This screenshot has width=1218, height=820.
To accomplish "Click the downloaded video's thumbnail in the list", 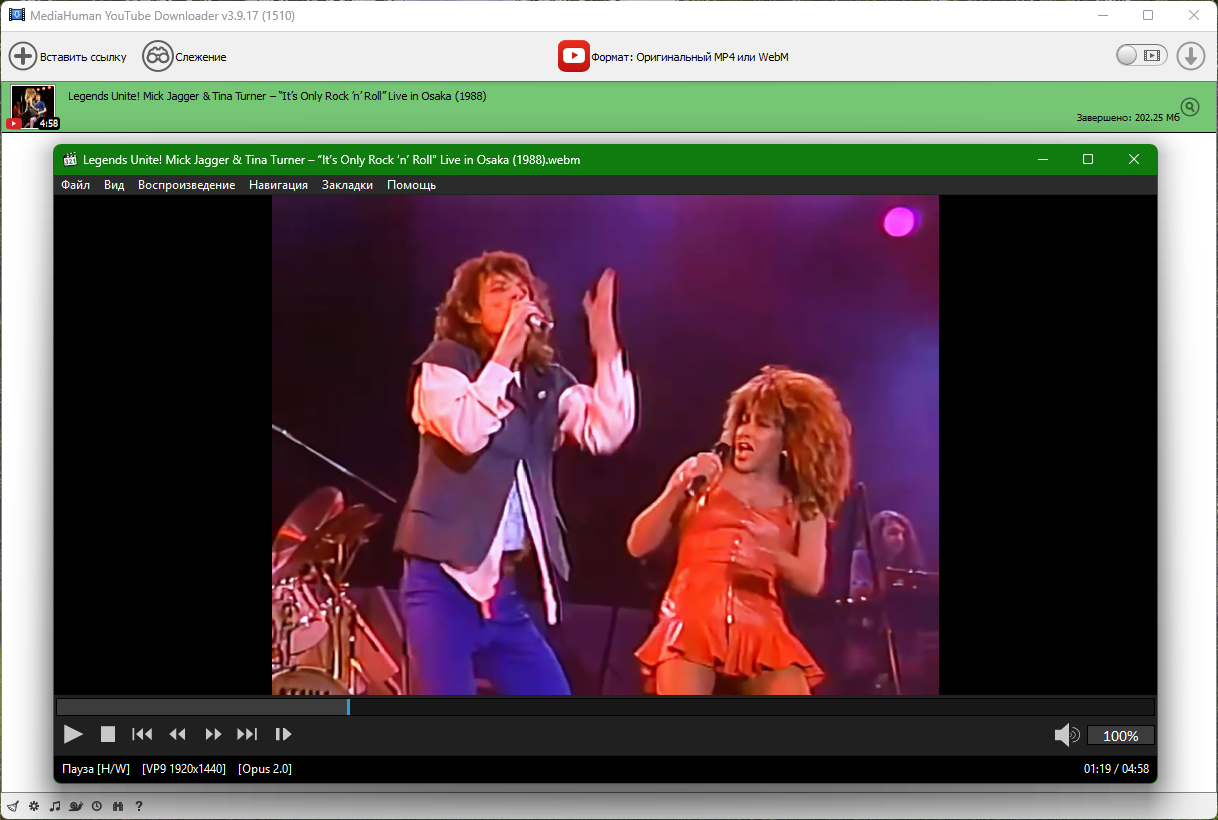I will point(34,107).
